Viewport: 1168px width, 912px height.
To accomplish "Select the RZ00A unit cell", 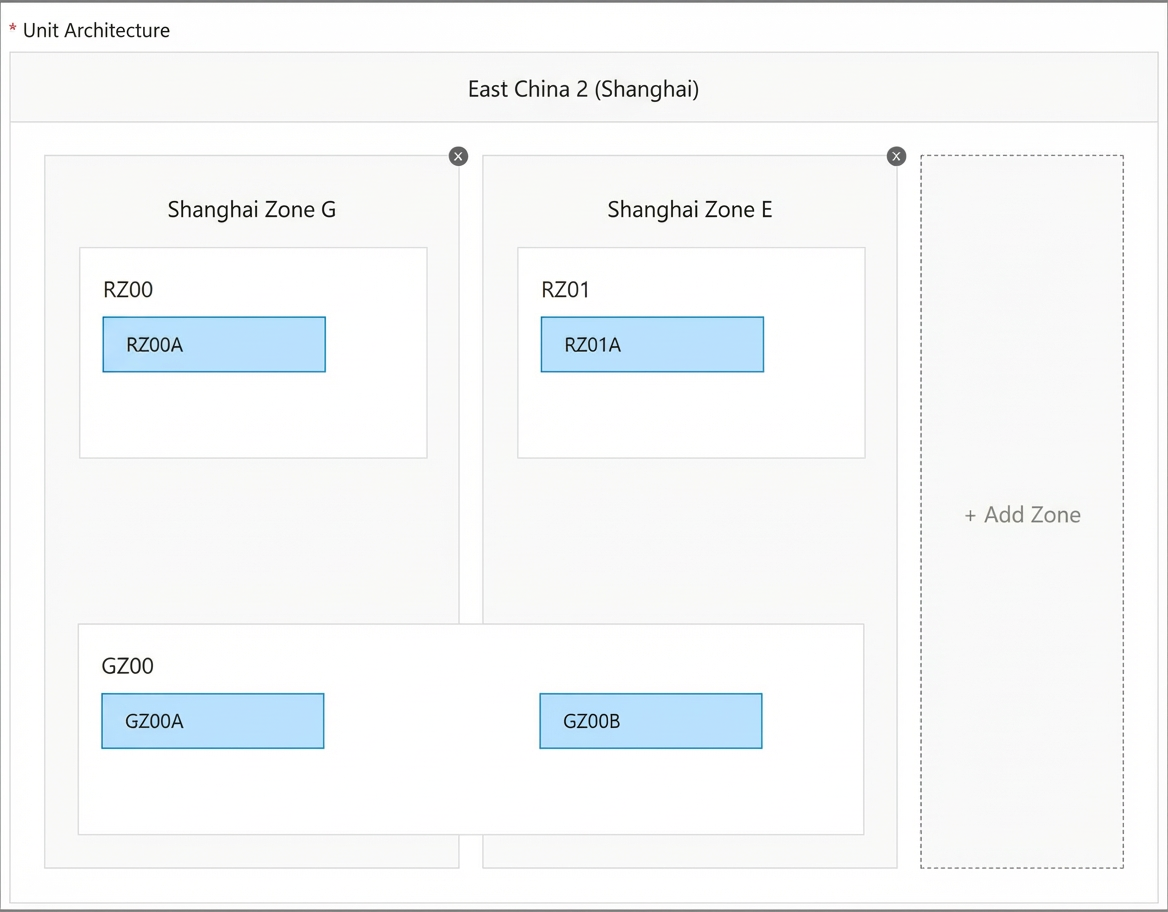I will 215,344.
